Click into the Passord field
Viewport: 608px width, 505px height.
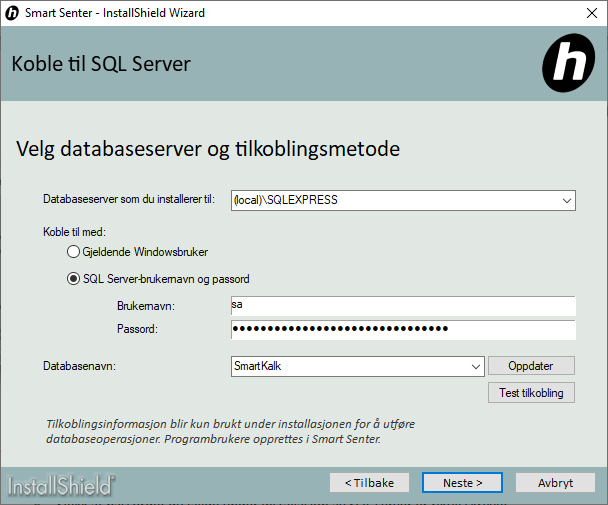[402, 329]
